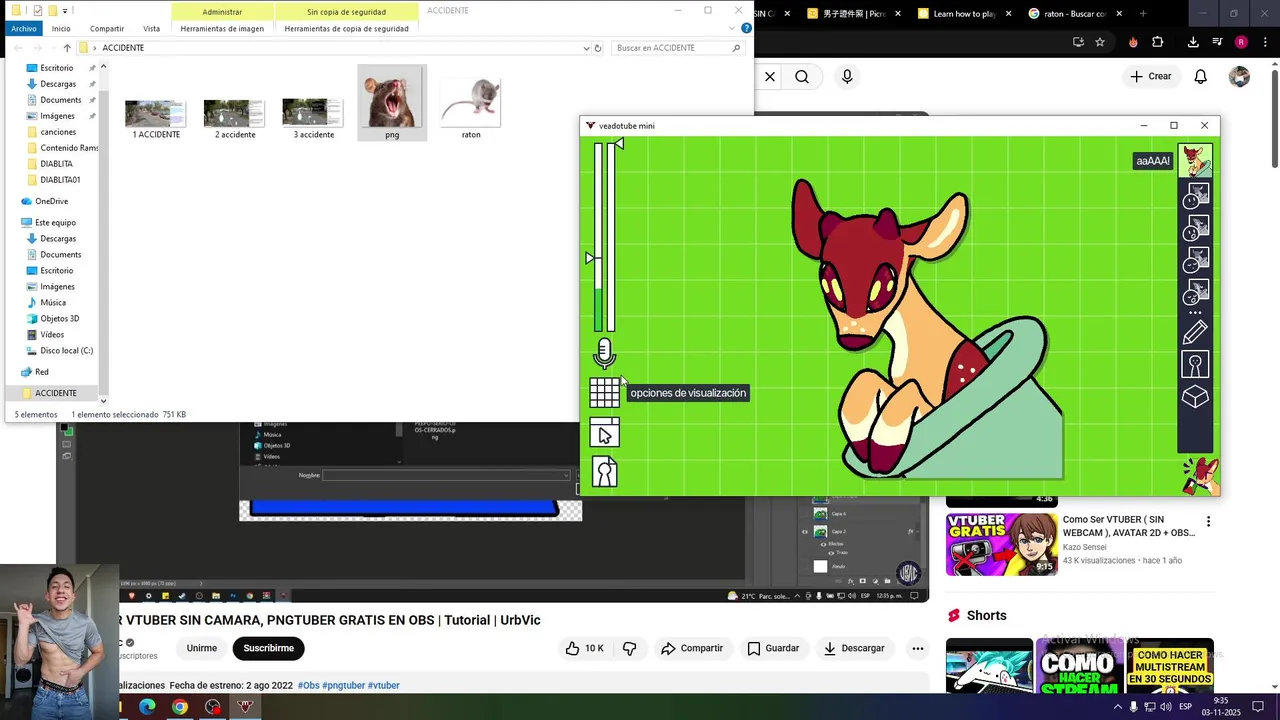Open the browser downloads icon
The height and width of the screenshot is (720, 1280).
[x=1193, y=42]
